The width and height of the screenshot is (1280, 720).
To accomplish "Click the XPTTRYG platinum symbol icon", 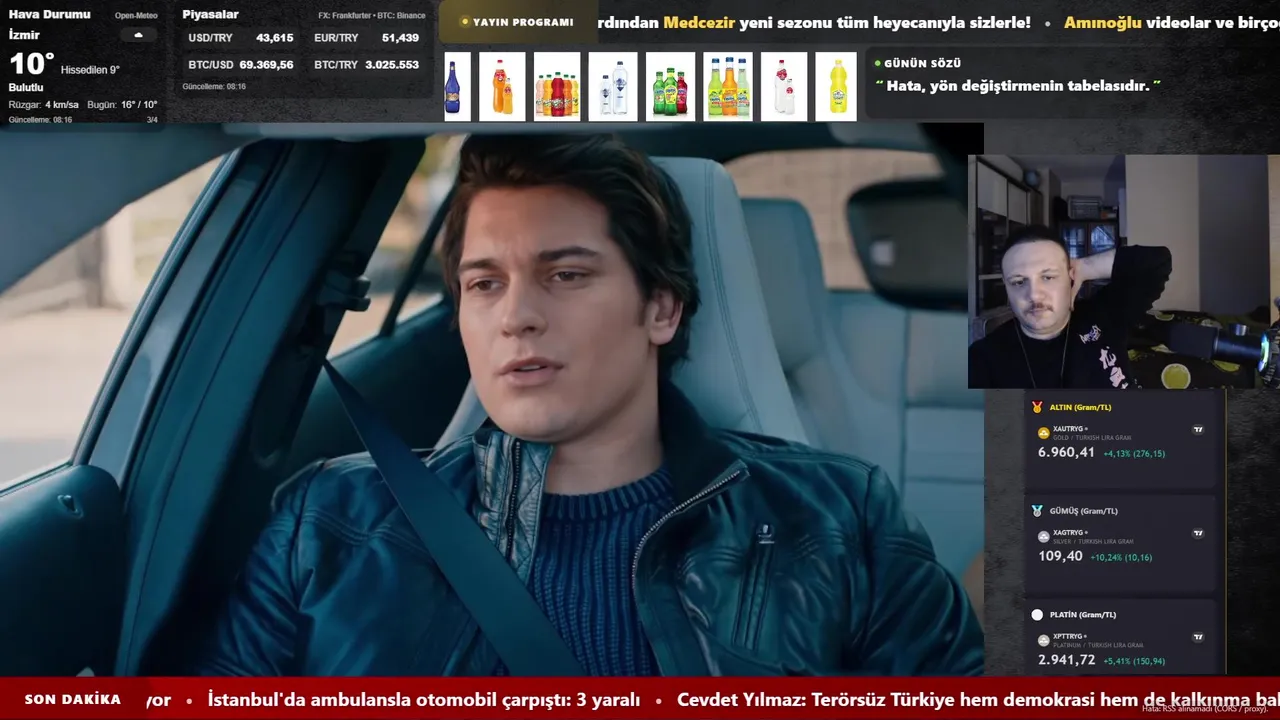I will coord(1044,640).
